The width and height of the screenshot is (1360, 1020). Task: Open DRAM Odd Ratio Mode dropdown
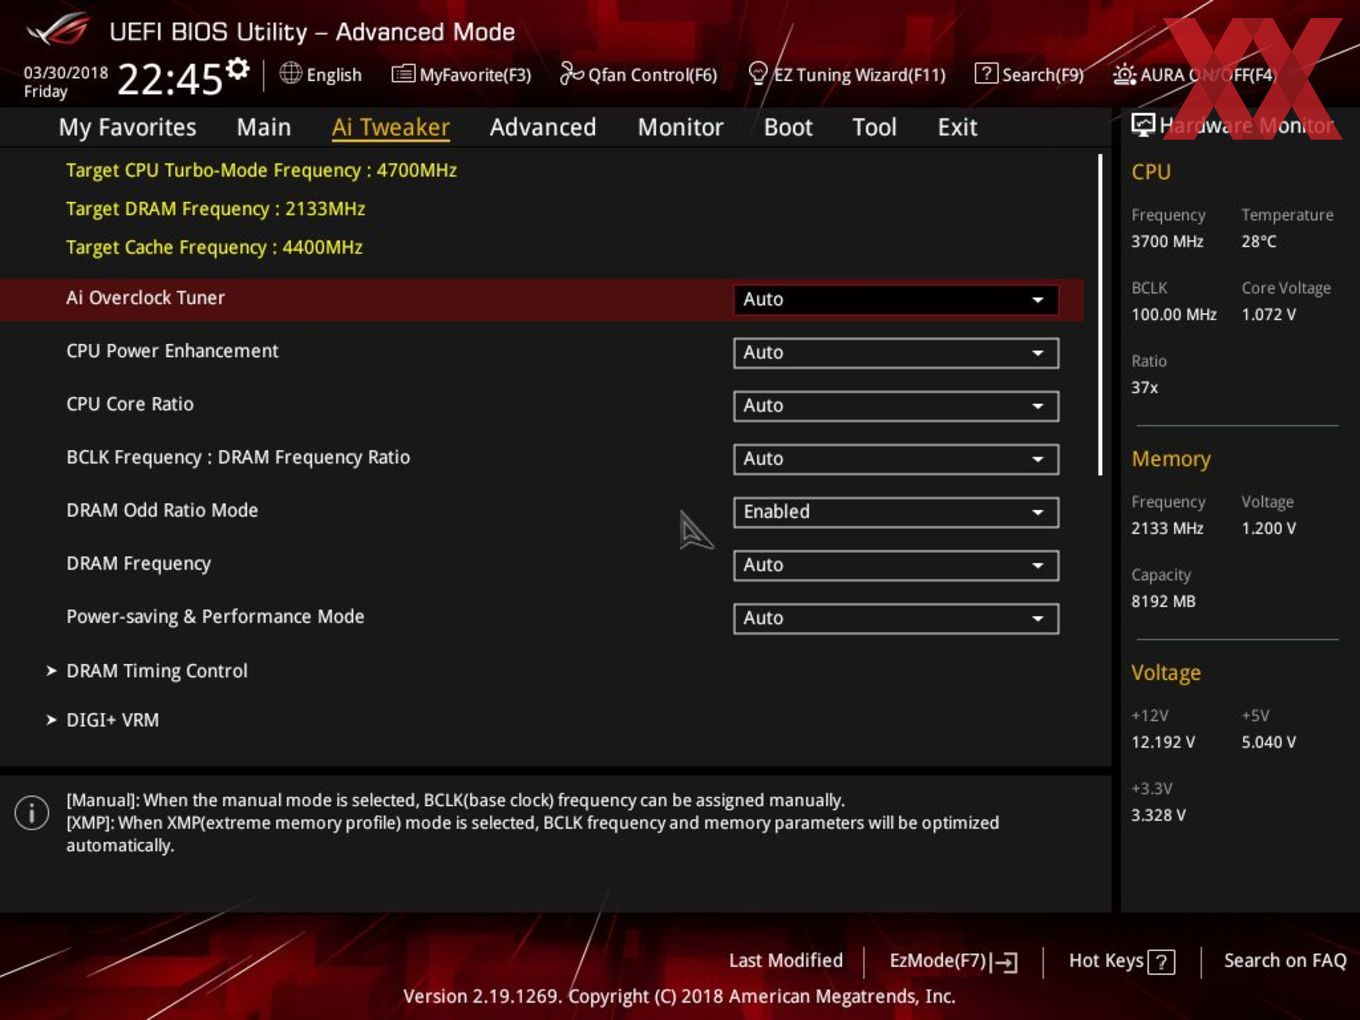point(896,511)
